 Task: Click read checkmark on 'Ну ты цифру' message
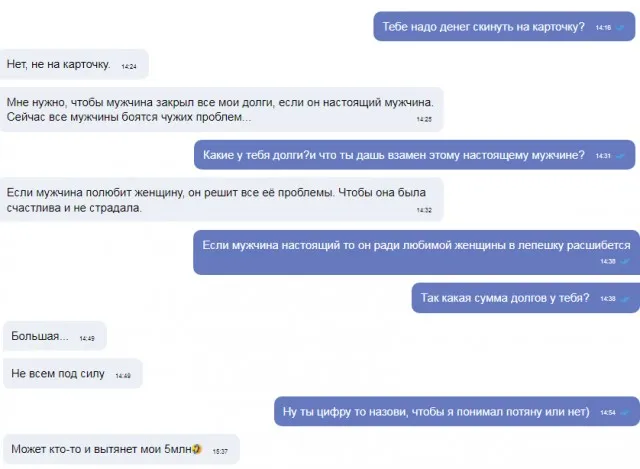click(625, 413)
